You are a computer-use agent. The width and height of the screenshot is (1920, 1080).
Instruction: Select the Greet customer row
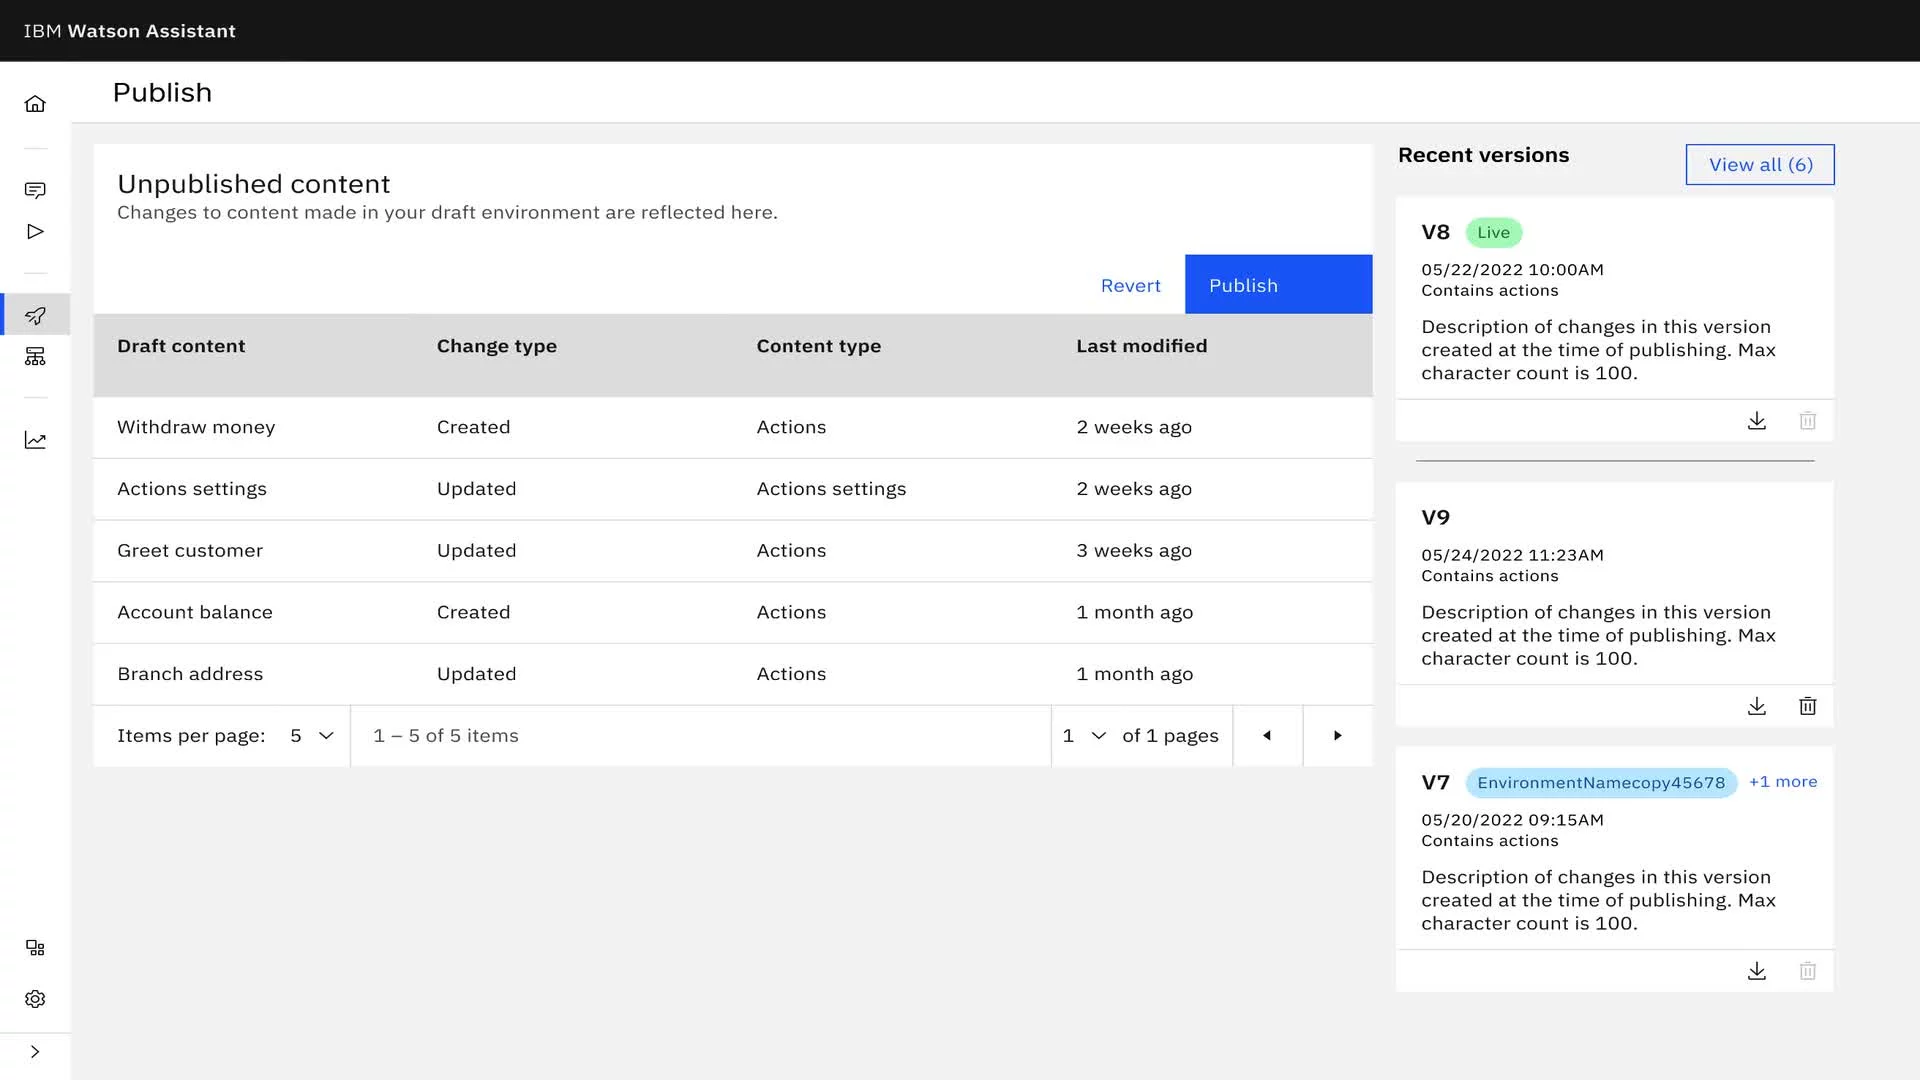tap(733, 551)
